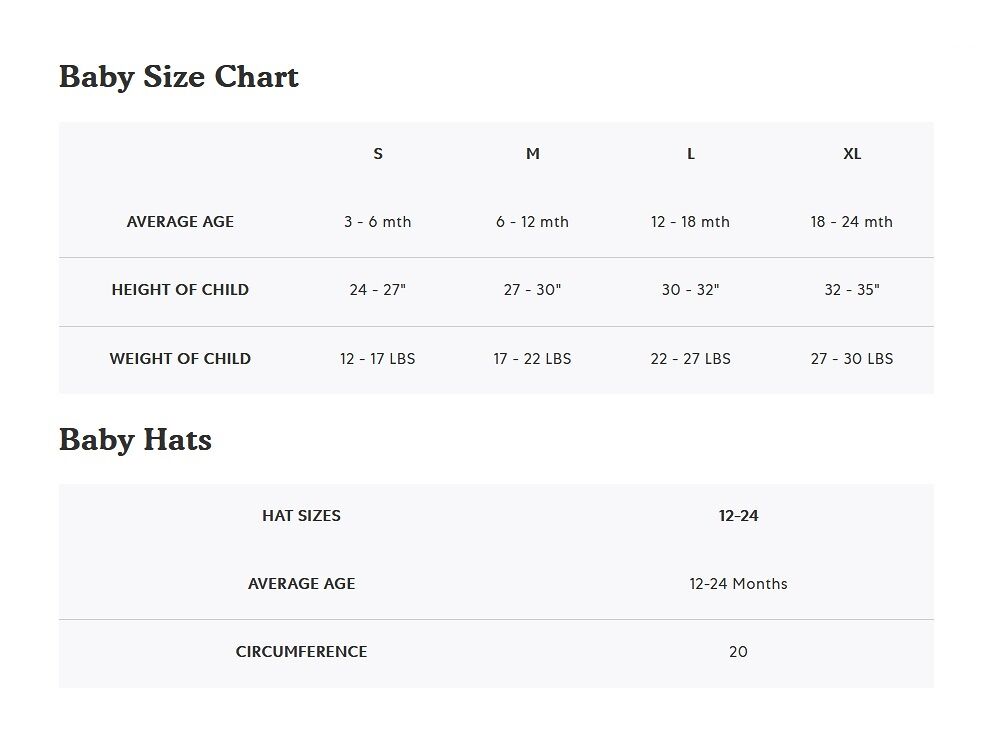Image resolution: width=994 pixels, height=750 pixels.
Task: Click the 3 - 6 mth age cell
Action: coord(378,222)
